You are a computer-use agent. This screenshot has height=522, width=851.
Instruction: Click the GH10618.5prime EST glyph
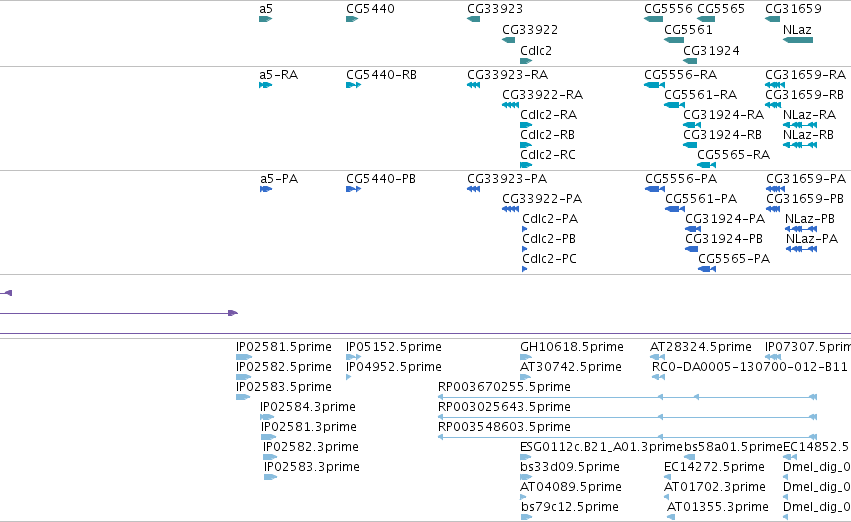pos(526,357)
